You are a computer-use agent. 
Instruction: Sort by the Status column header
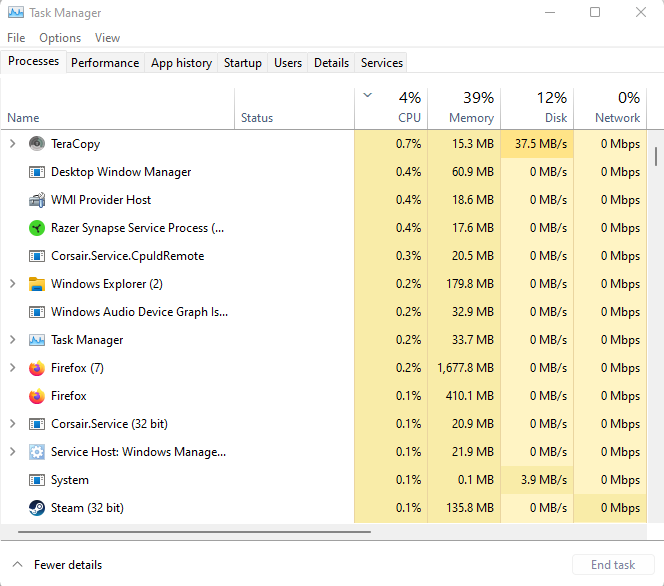coord(294,109)
